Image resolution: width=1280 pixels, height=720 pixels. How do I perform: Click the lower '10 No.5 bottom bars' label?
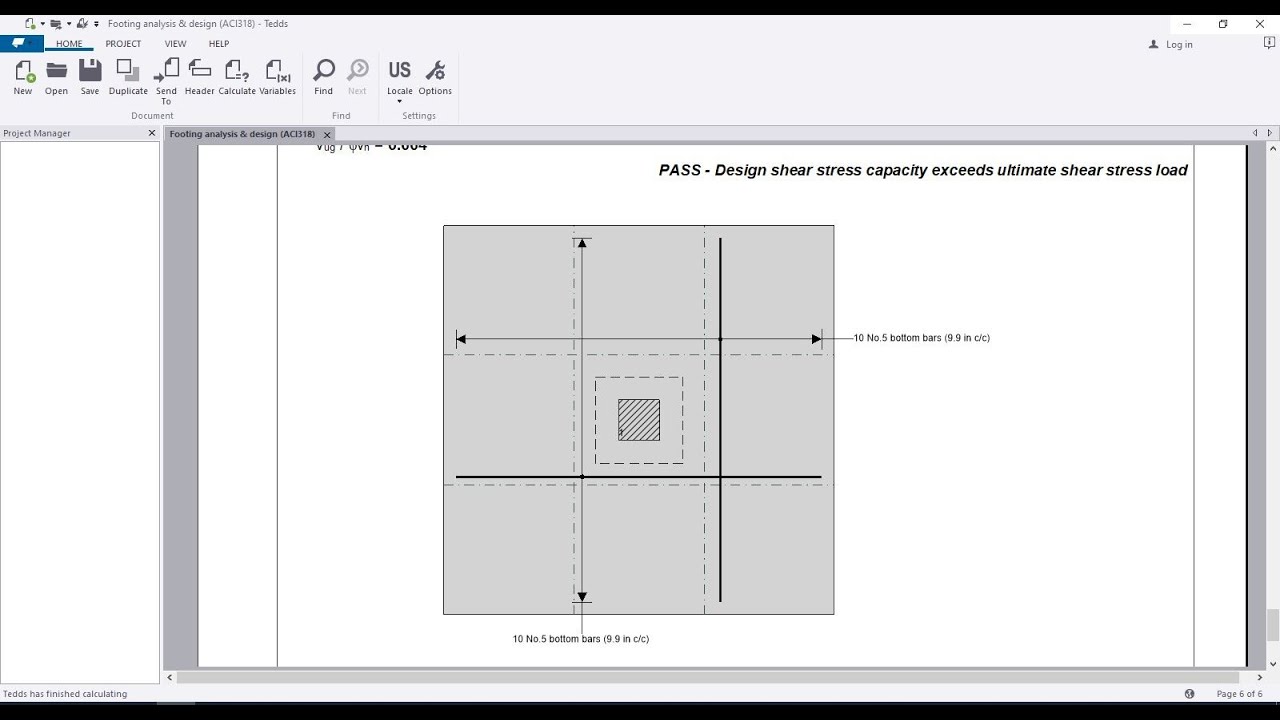click(x=580, y=639)
